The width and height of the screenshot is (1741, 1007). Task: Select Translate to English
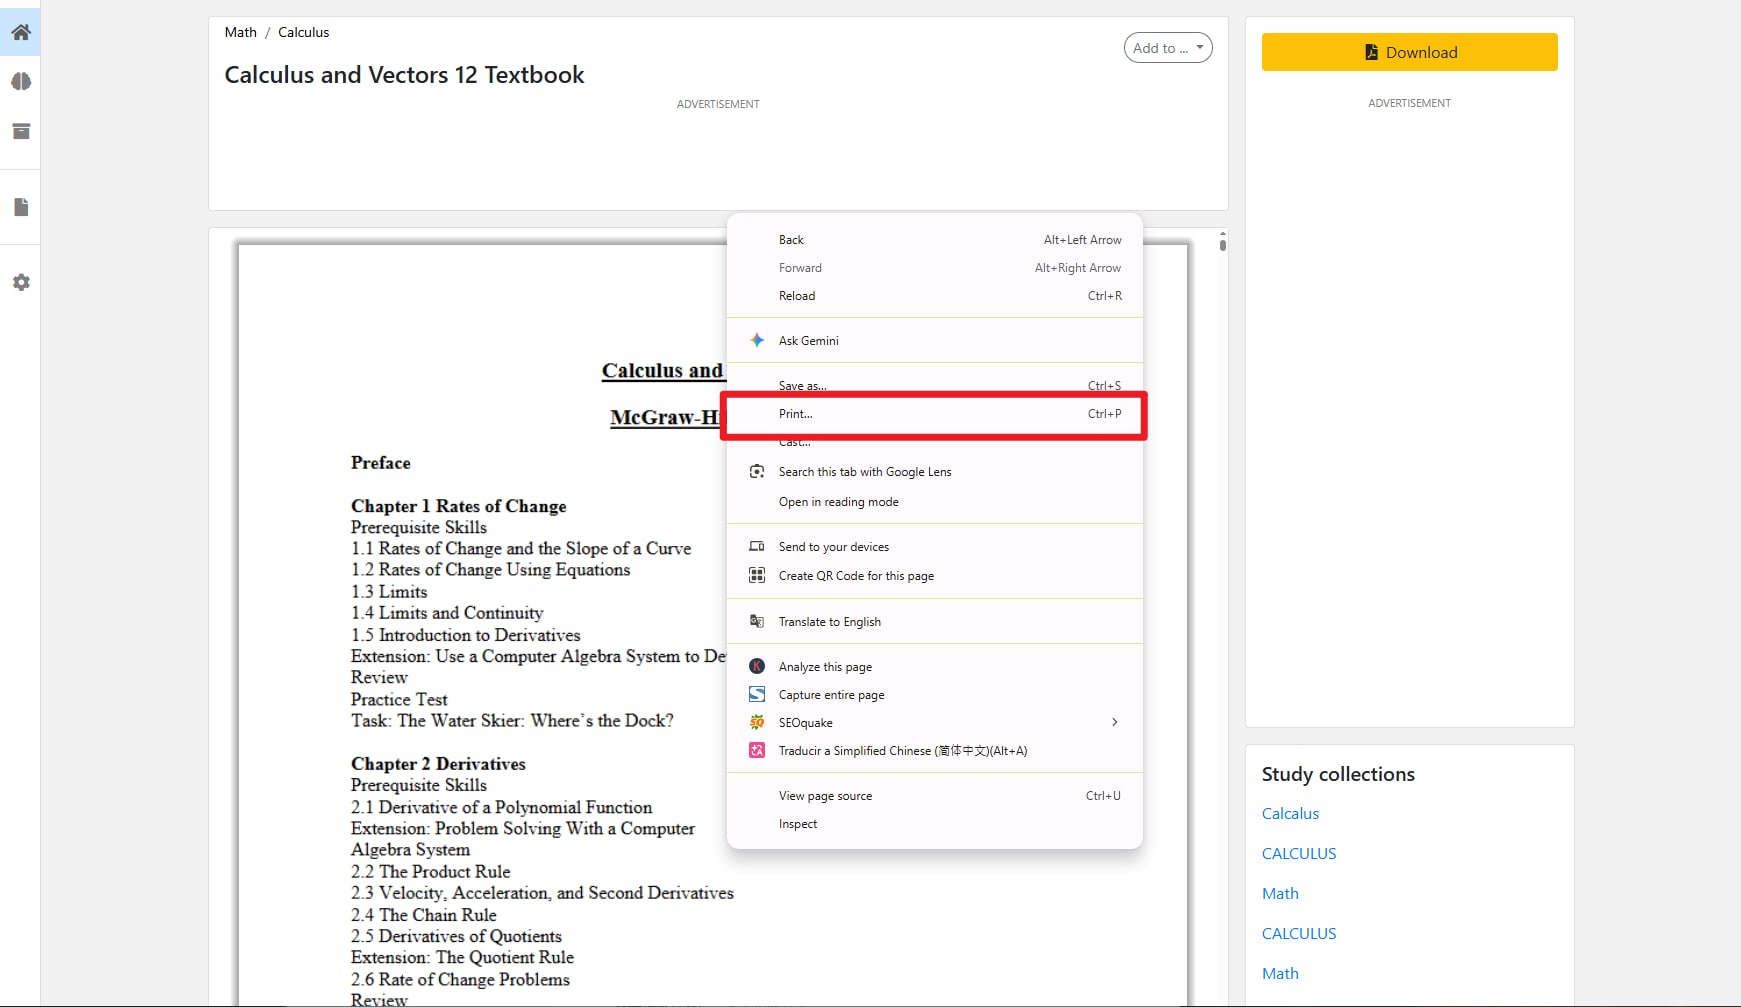click(935, 622)
